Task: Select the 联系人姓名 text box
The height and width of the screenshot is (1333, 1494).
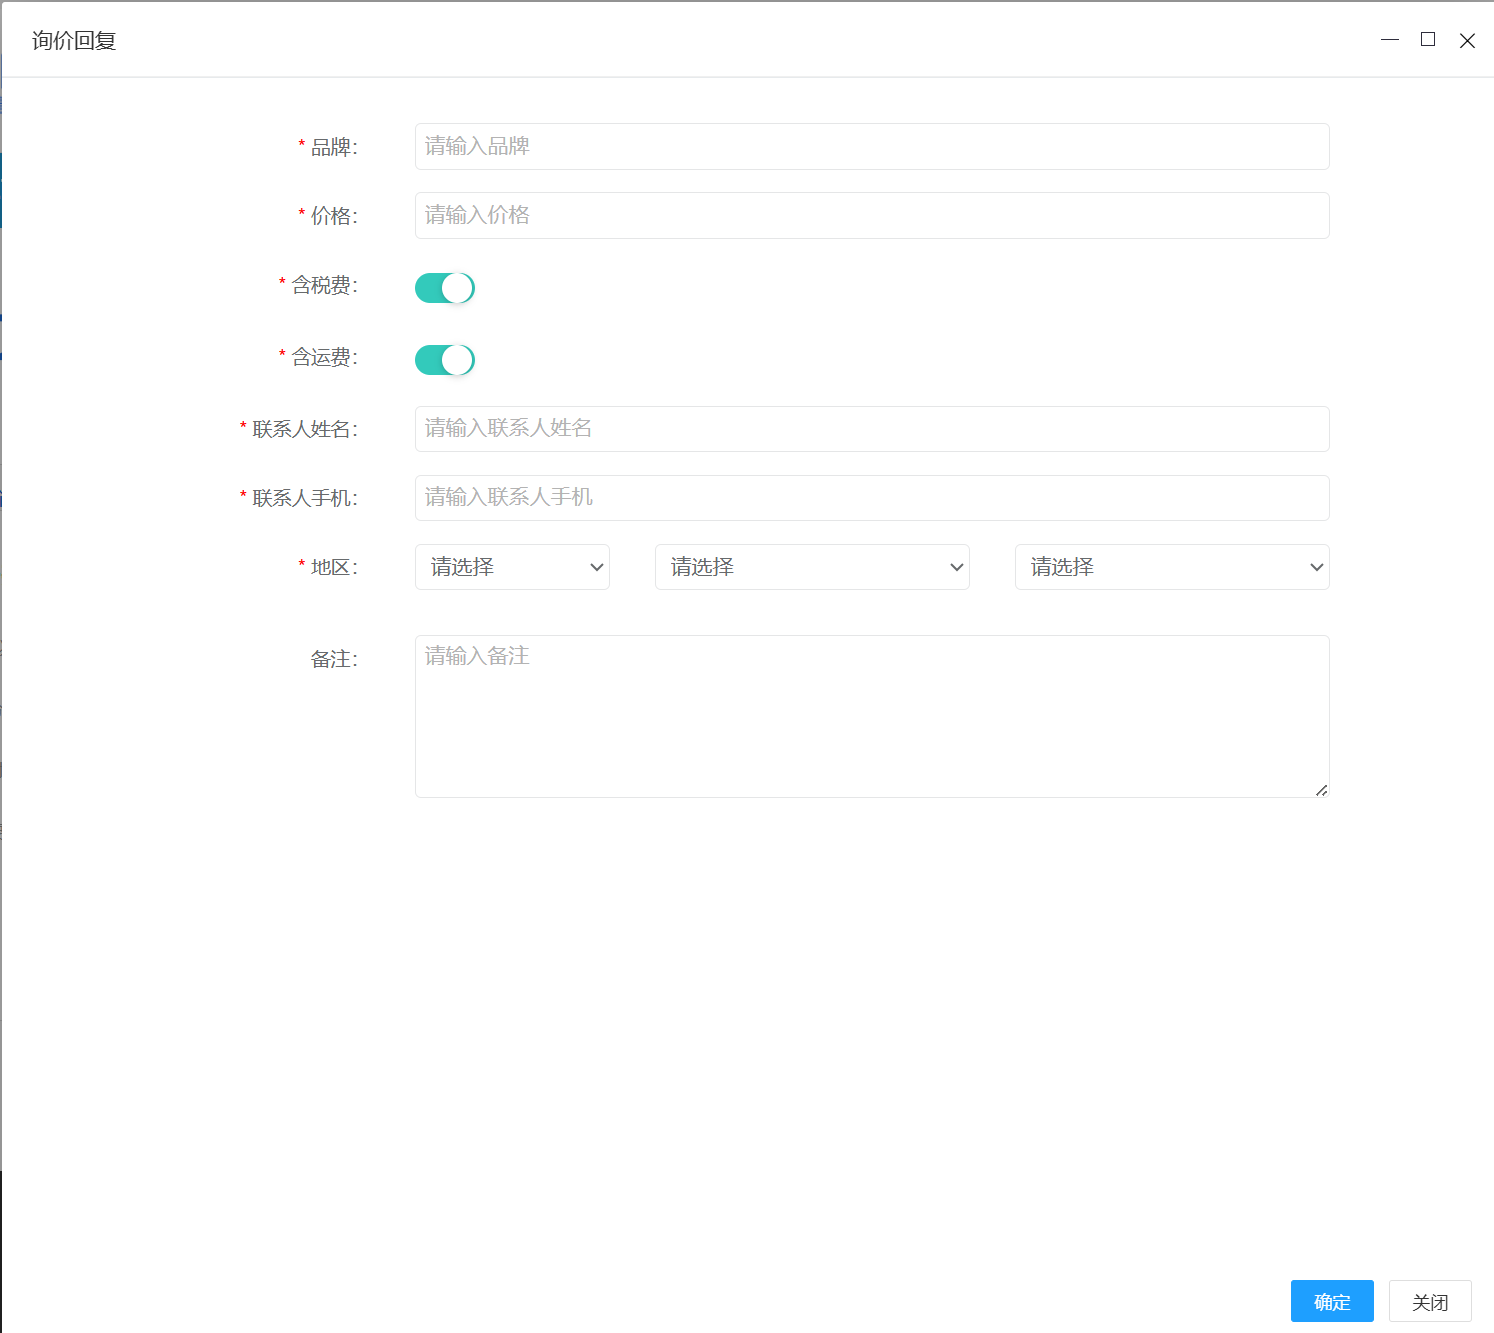Action: (x=872, y=429)
